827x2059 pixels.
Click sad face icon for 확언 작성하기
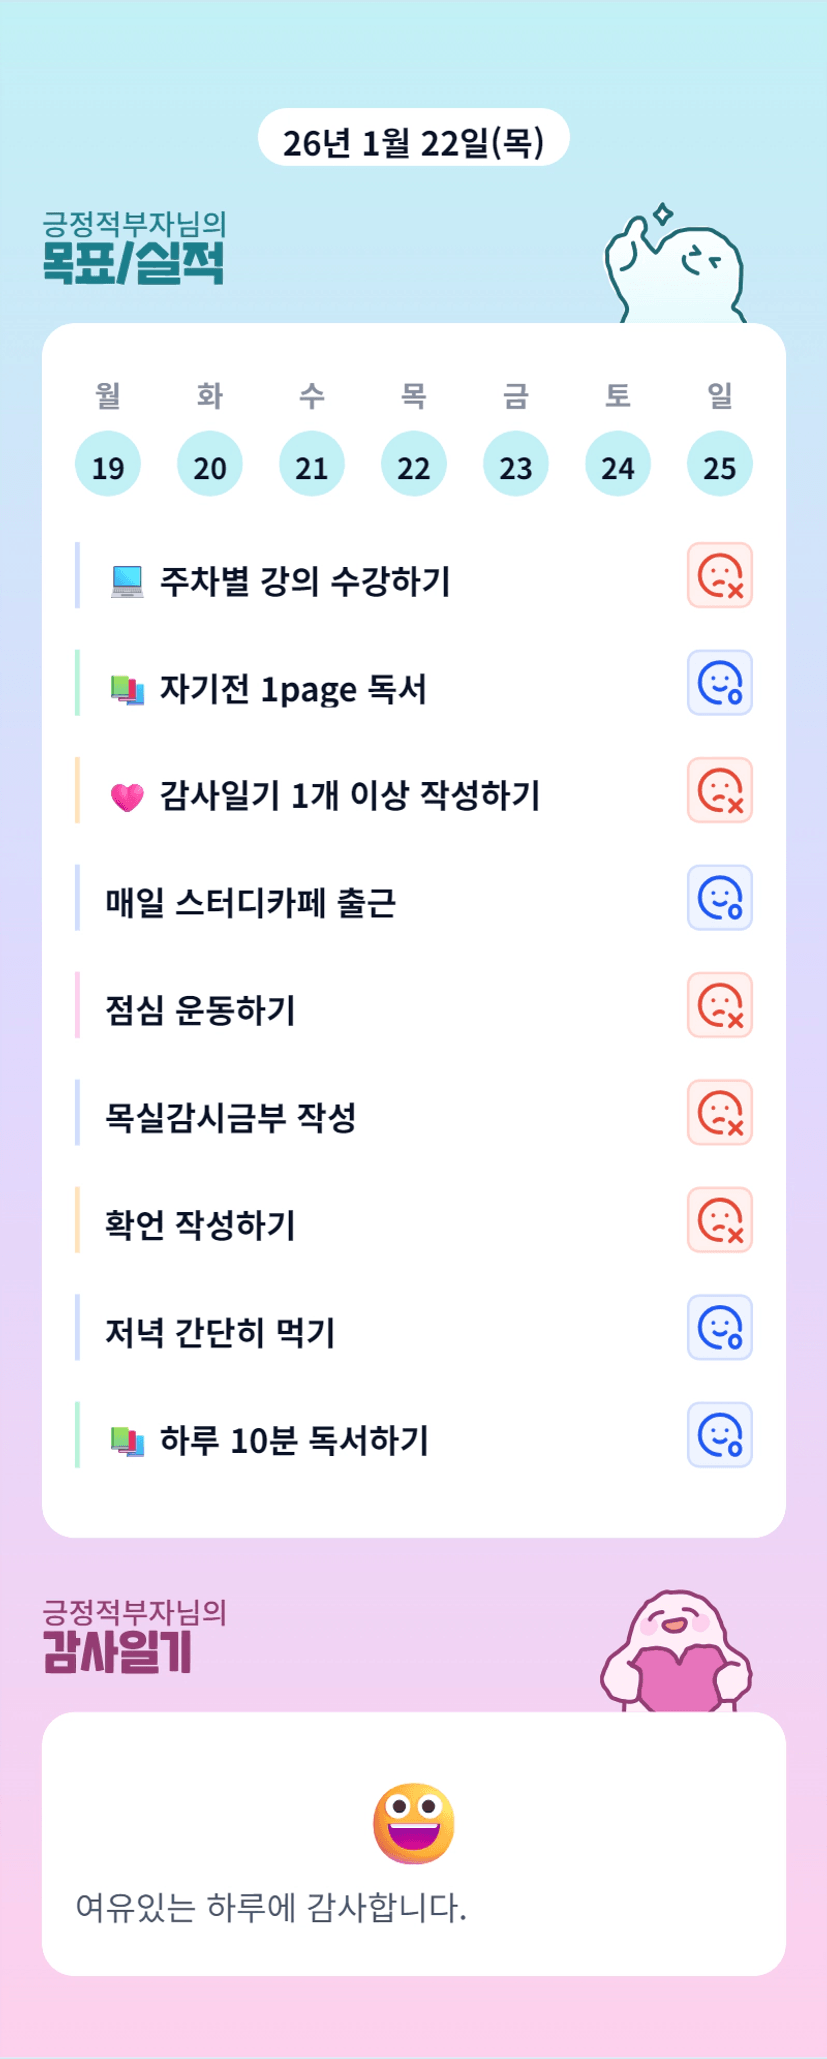[x=719, y=1220]
